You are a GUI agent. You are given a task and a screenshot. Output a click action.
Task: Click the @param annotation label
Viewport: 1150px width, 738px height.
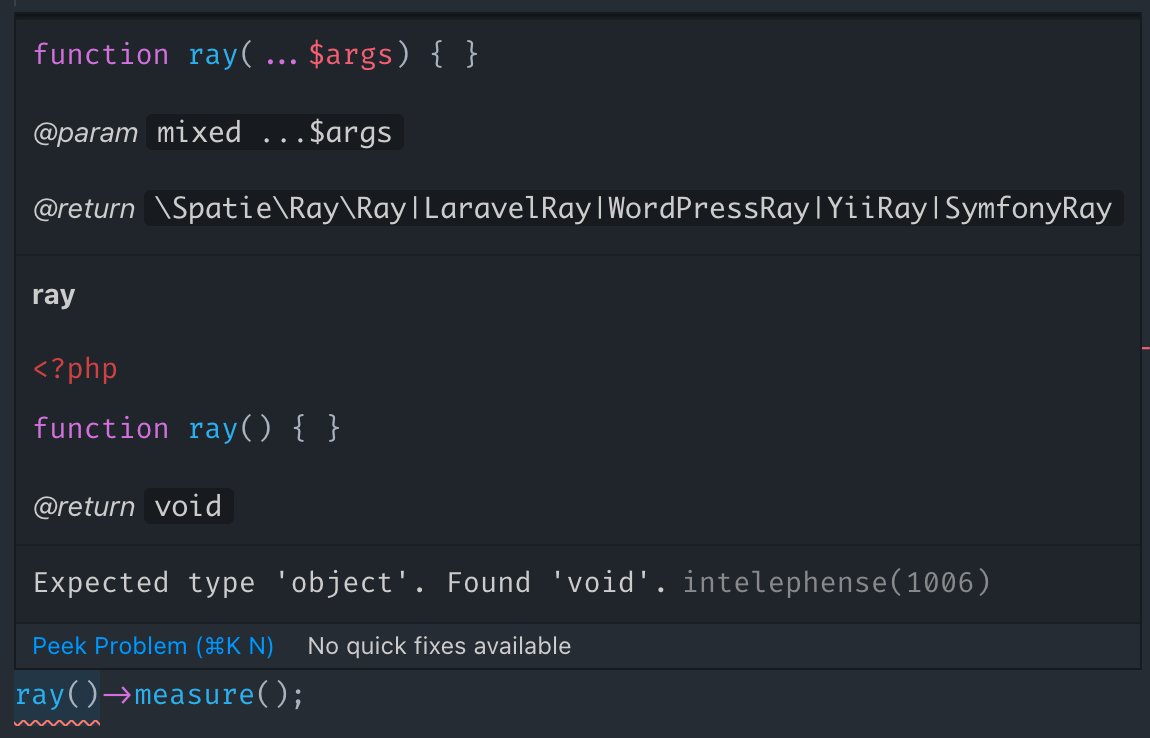pyautogui.click(x=85, y=133)
